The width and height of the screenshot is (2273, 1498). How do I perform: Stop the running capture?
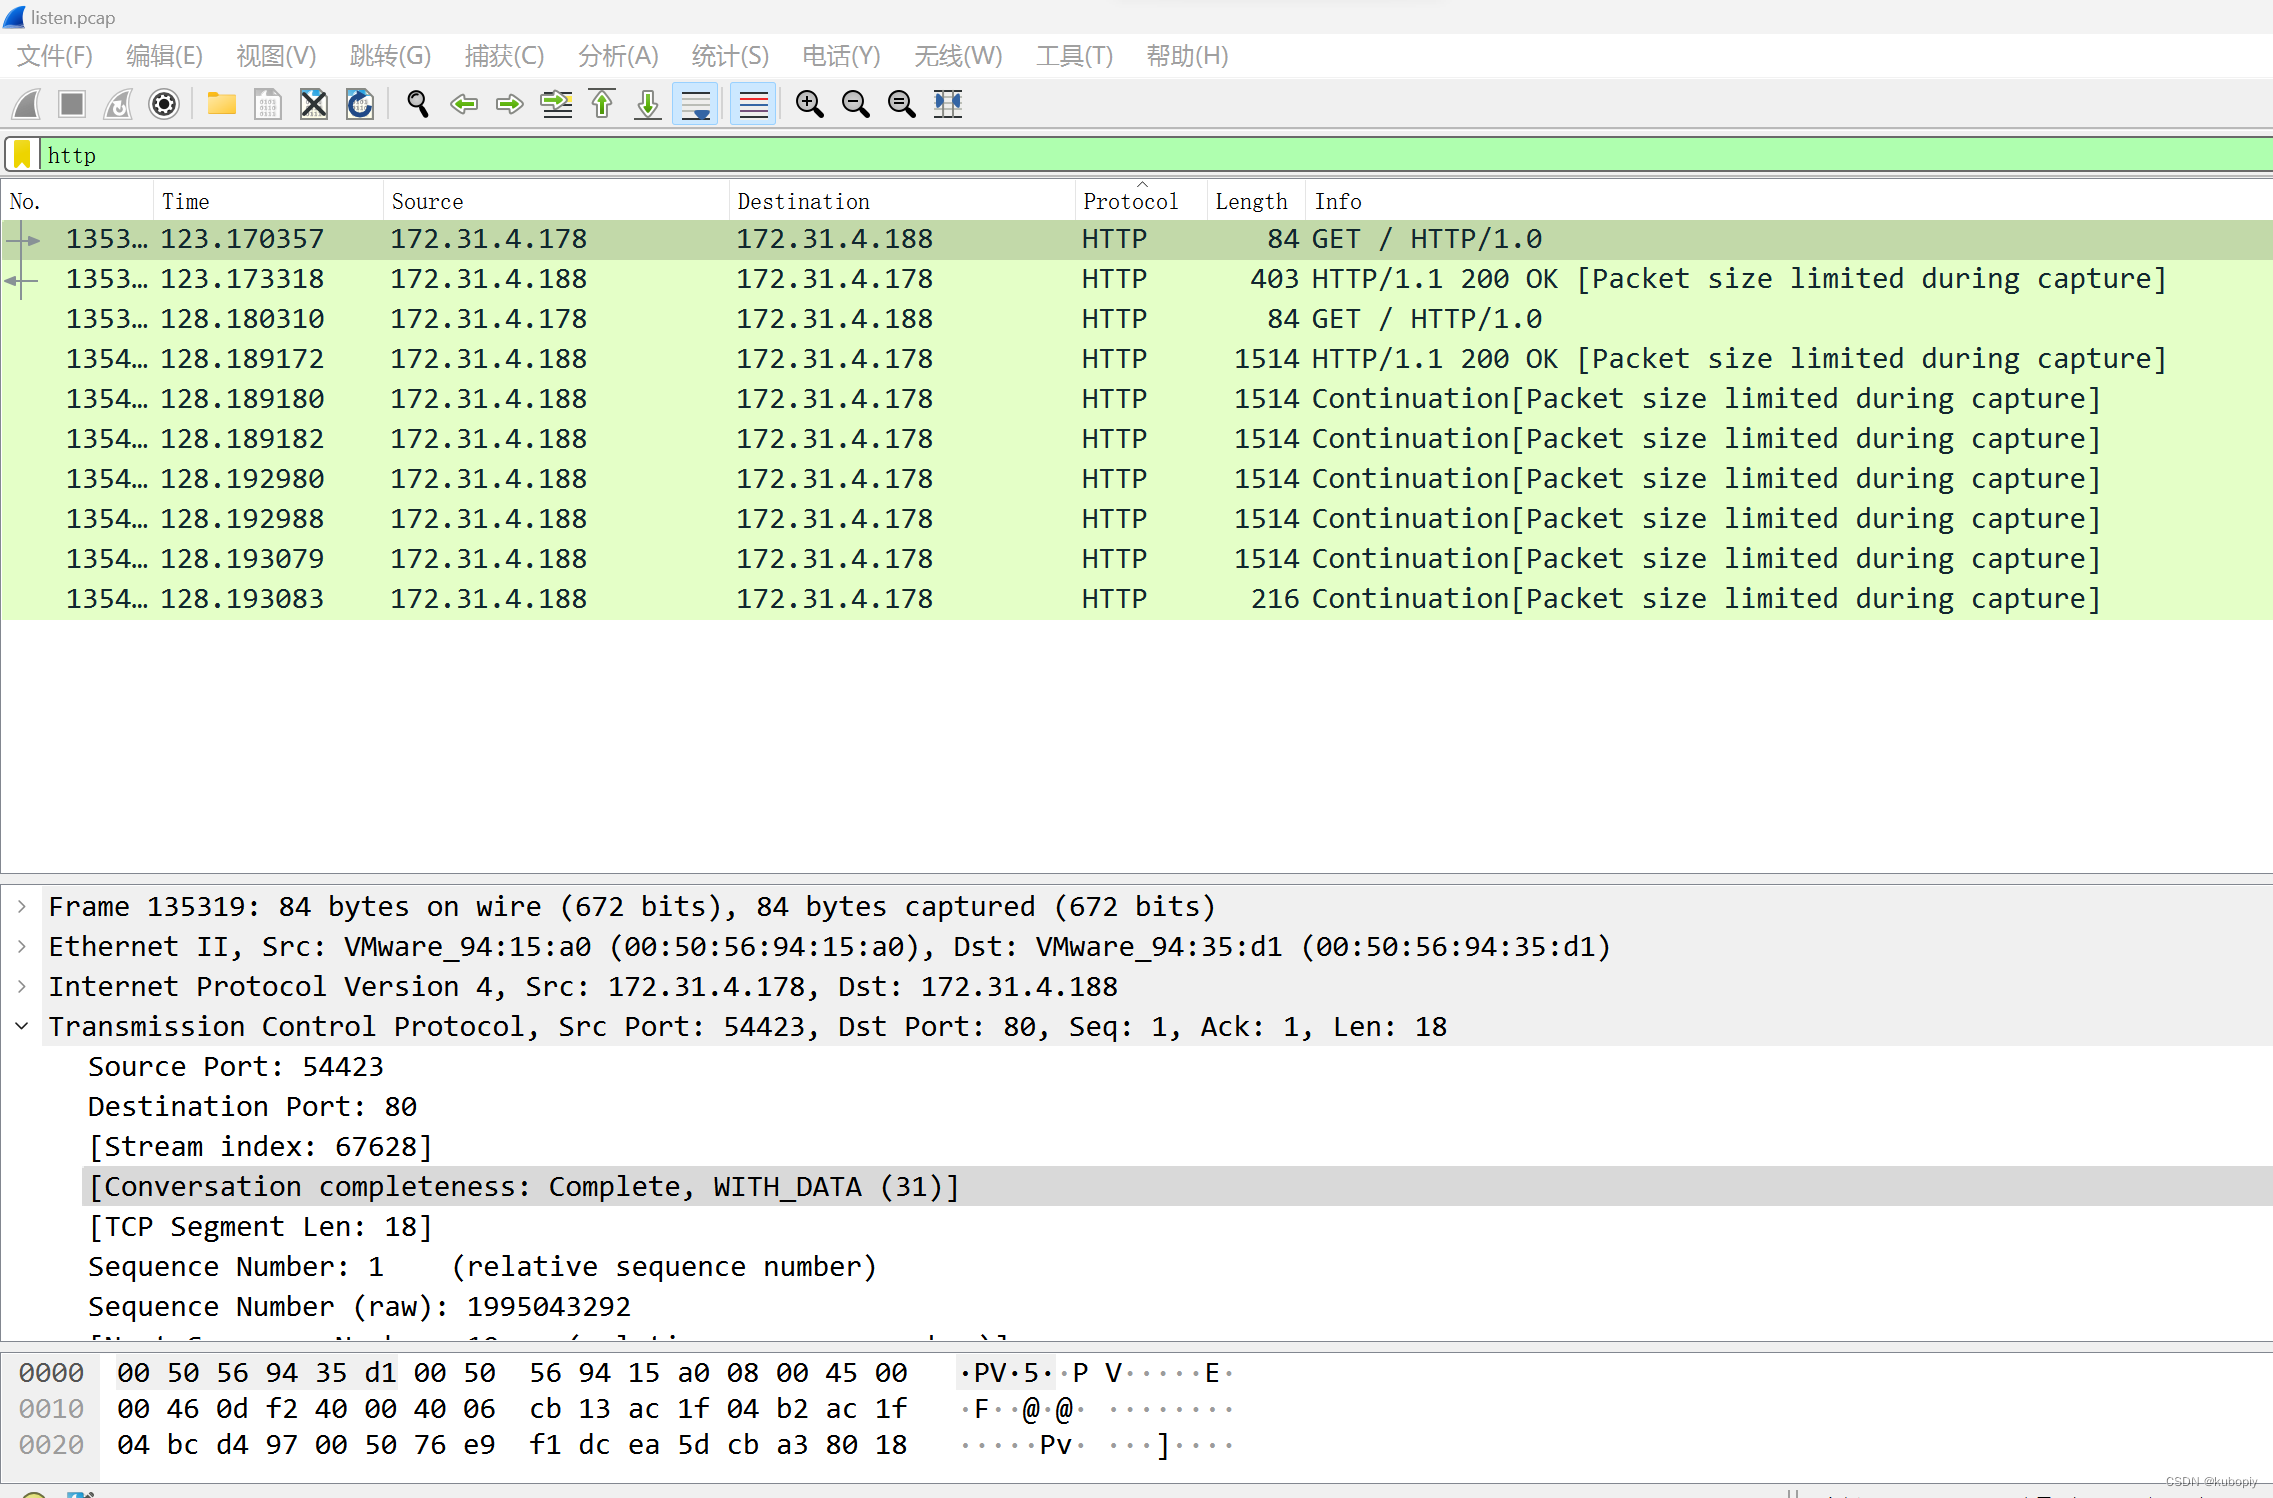72,104
